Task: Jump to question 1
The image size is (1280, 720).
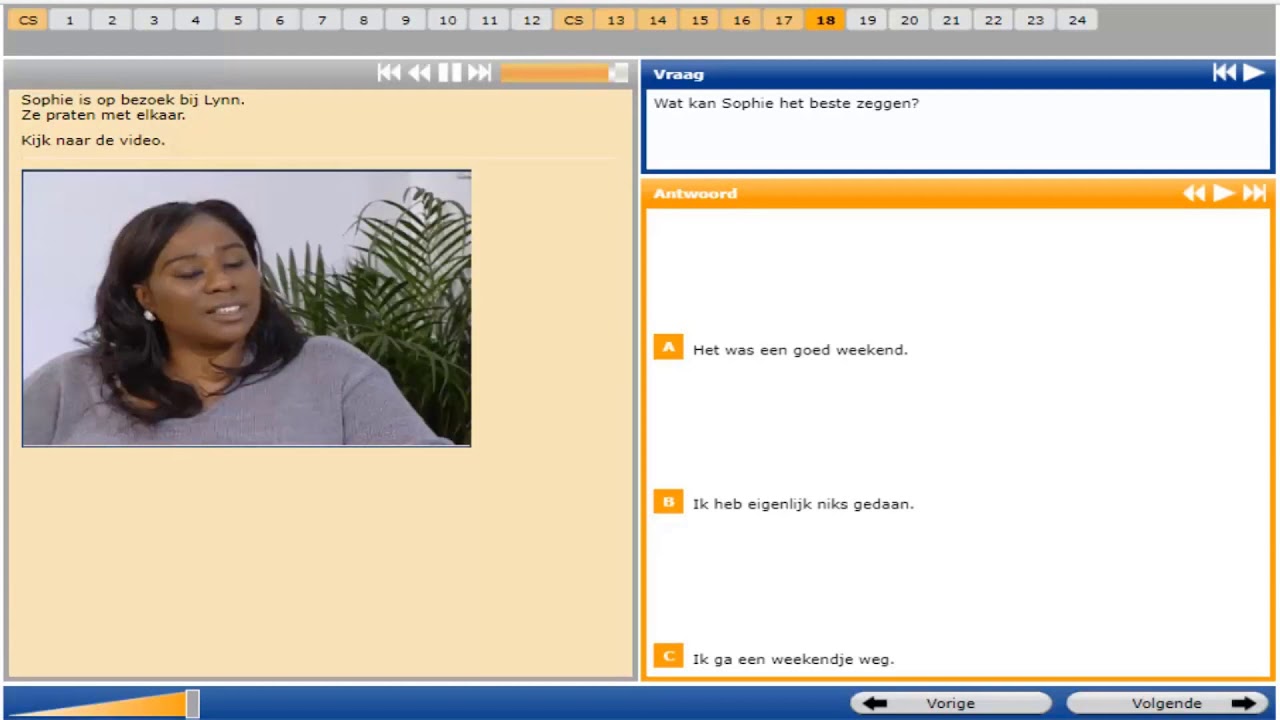Action: point(69,20)
